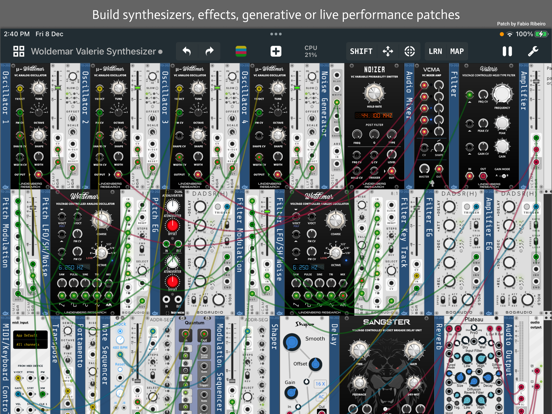
Task: Click Noizer OUT jack
Action: [x=391, y=171]
